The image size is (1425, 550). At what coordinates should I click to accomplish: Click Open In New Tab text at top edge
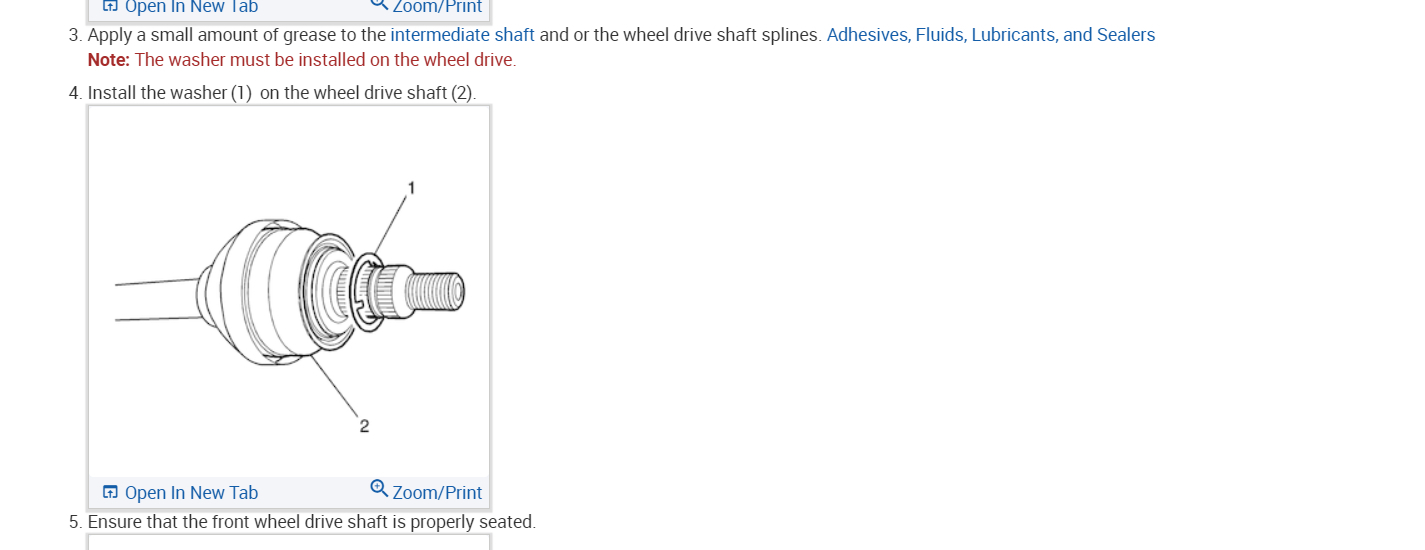pyautogui.click(x=191, y=7)
